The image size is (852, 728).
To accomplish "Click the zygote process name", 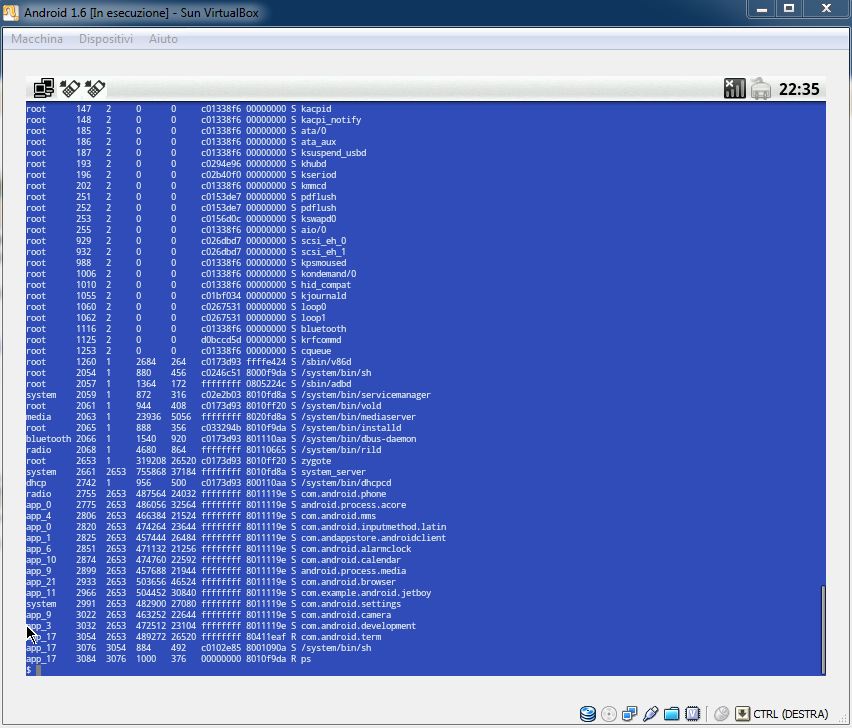I will 316,461.
